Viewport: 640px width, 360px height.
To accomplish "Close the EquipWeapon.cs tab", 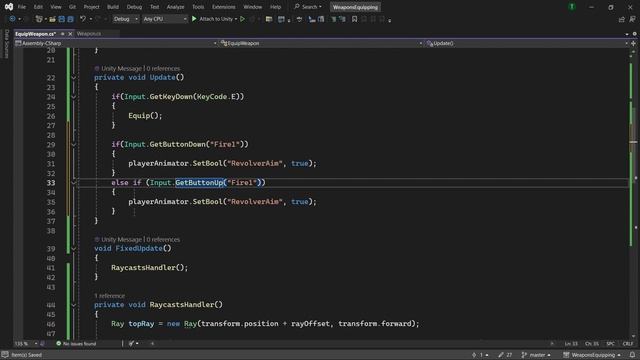I will (x=70, y=34).
